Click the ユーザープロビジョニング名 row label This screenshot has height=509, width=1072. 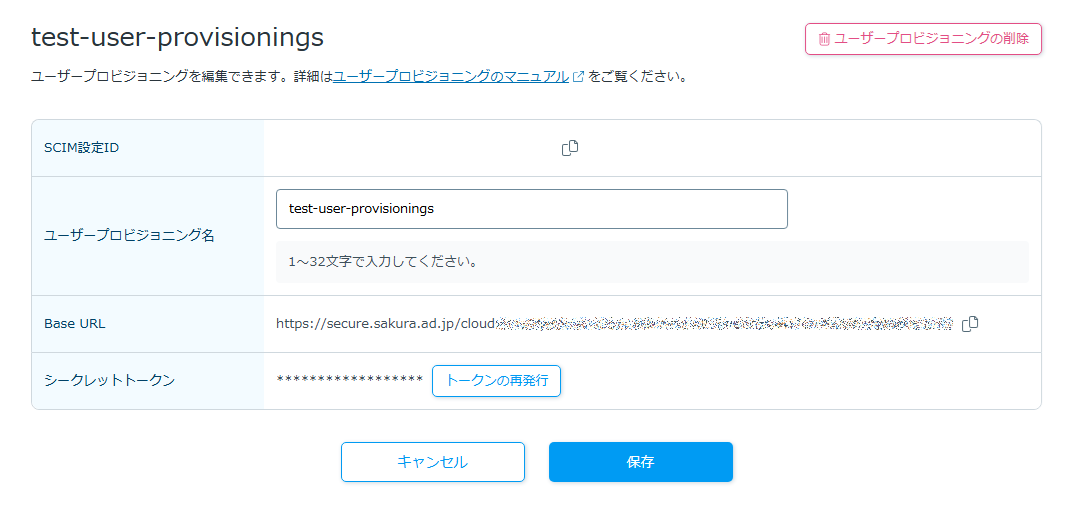pos(129,236)
